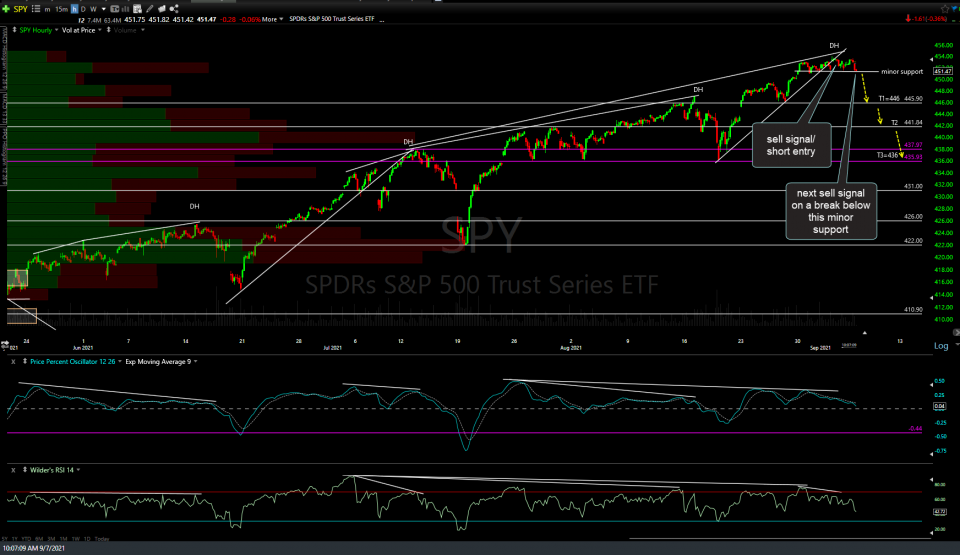Click the PPO value tag 0.04
Image resolution: width=960 pixels, height=555 pixels.
940,407
